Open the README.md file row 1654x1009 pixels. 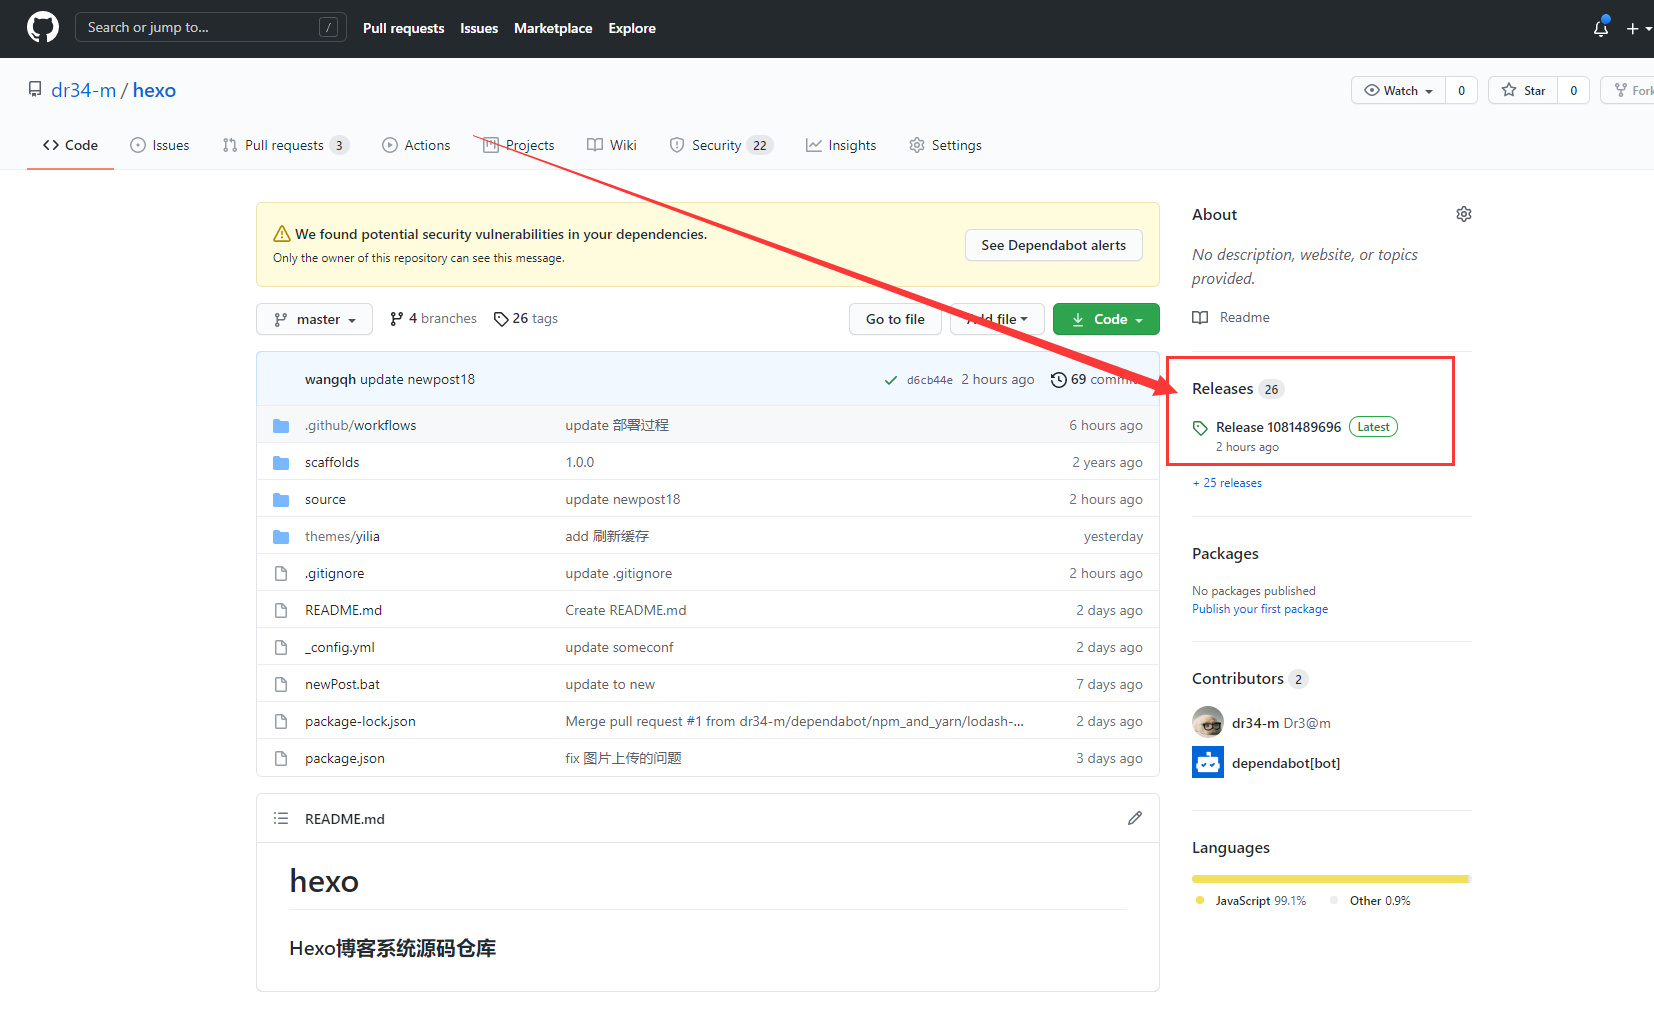point(708,610)
